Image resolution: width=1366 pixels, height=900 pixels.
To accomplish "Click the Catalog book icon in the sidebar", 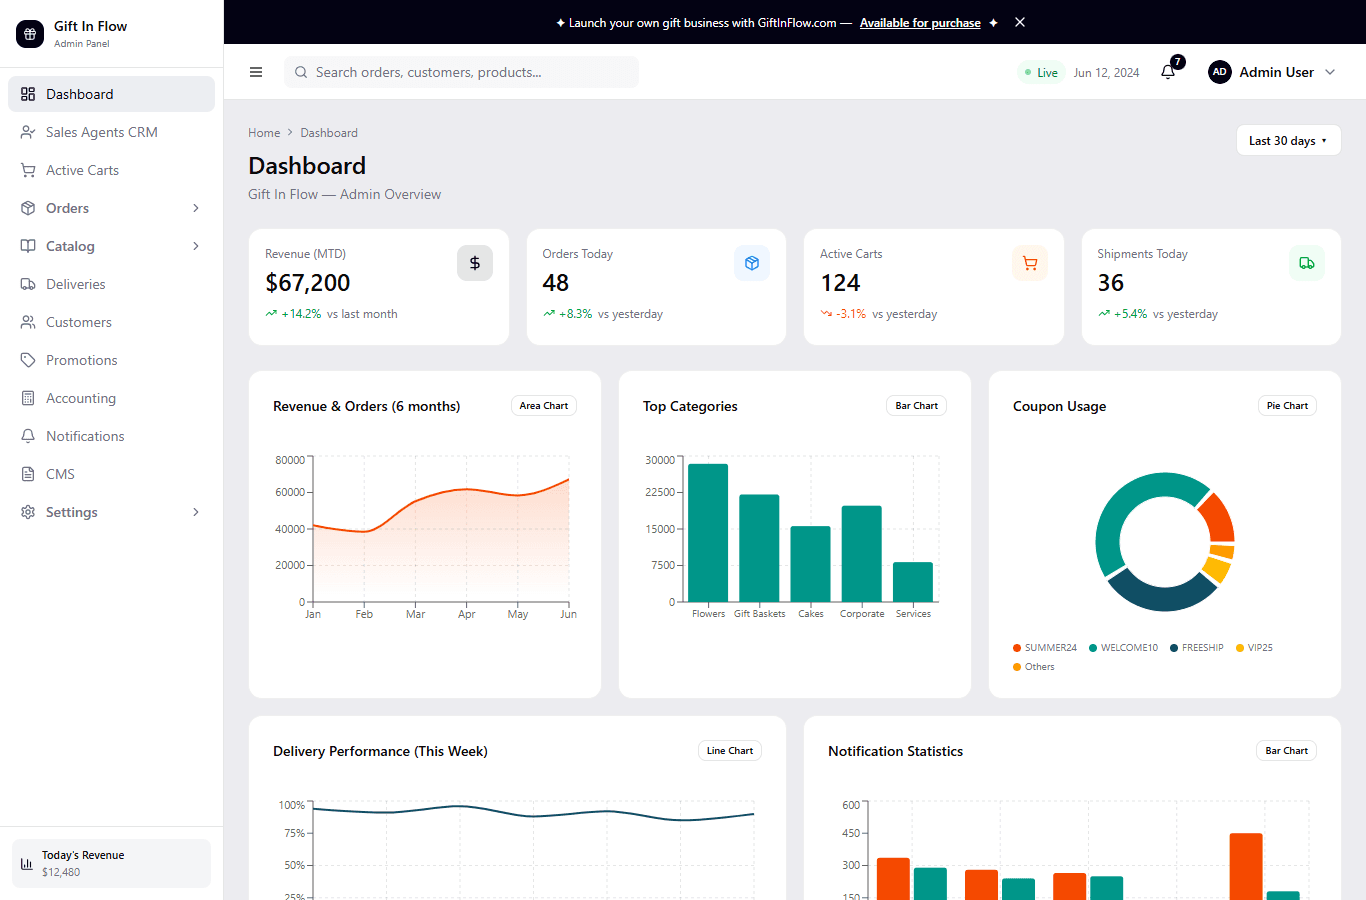I will tap(28, 246).
